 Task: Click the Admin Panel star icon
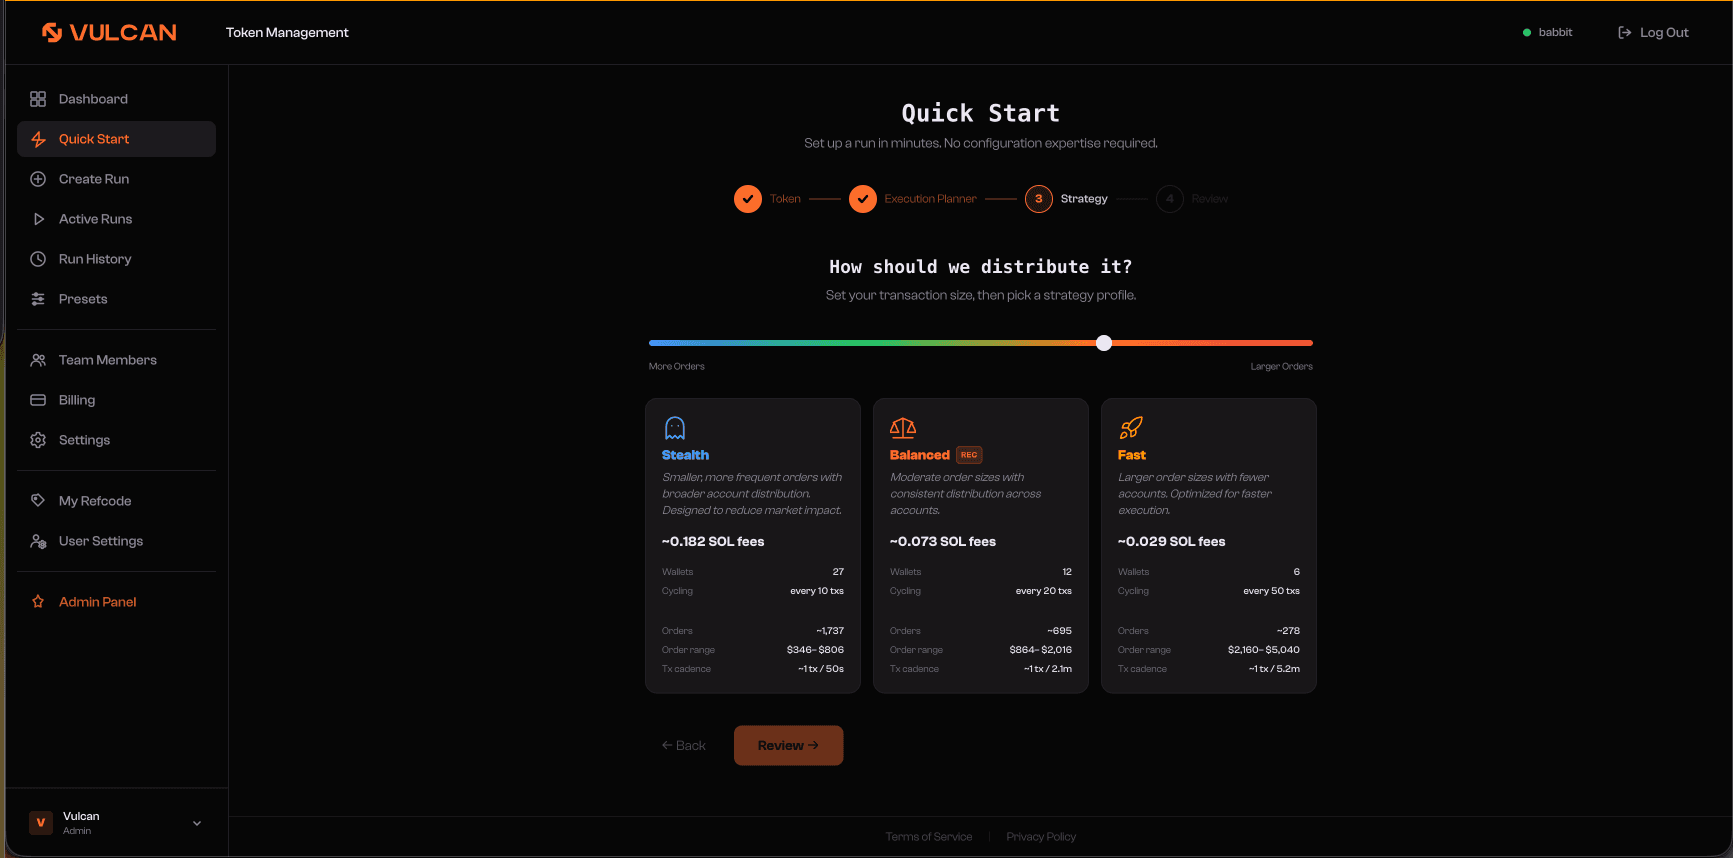pos(38,602)
